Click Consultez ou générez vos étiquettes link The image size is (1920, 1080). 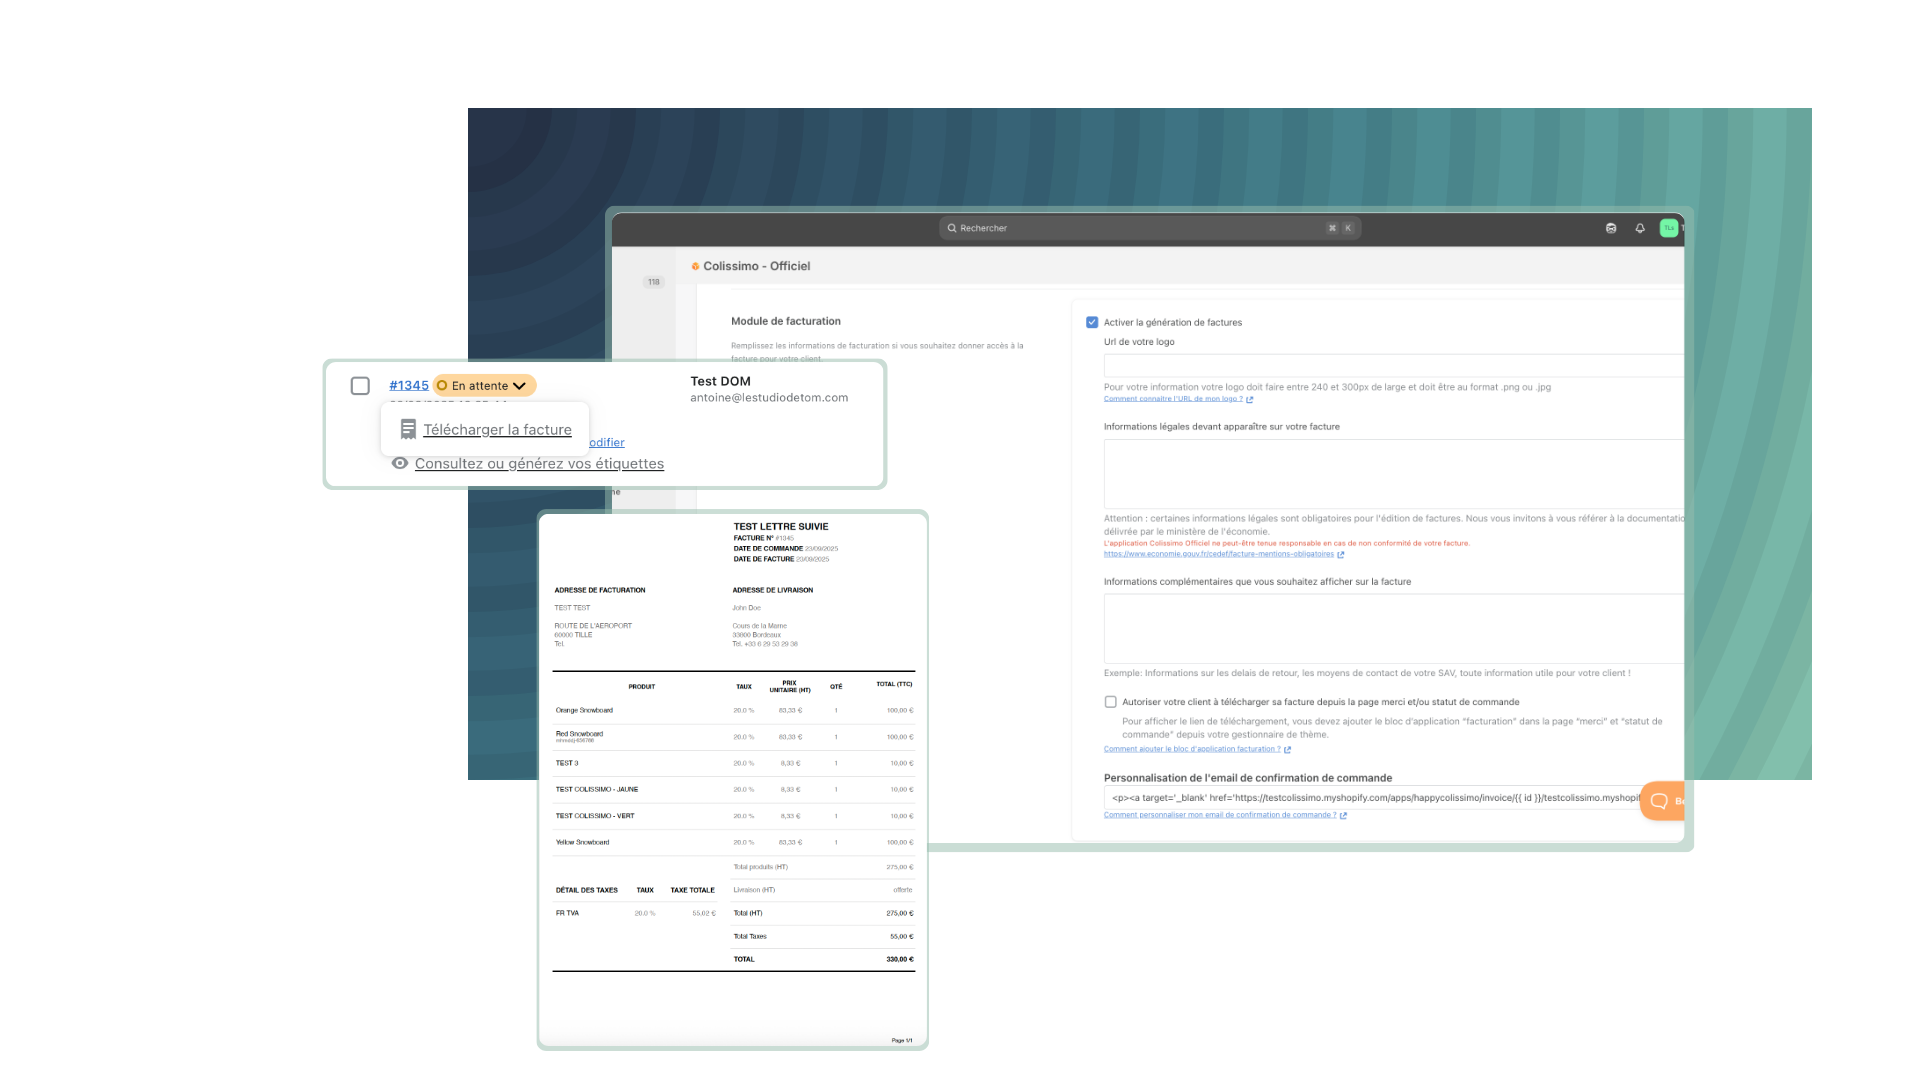[539, 463]
